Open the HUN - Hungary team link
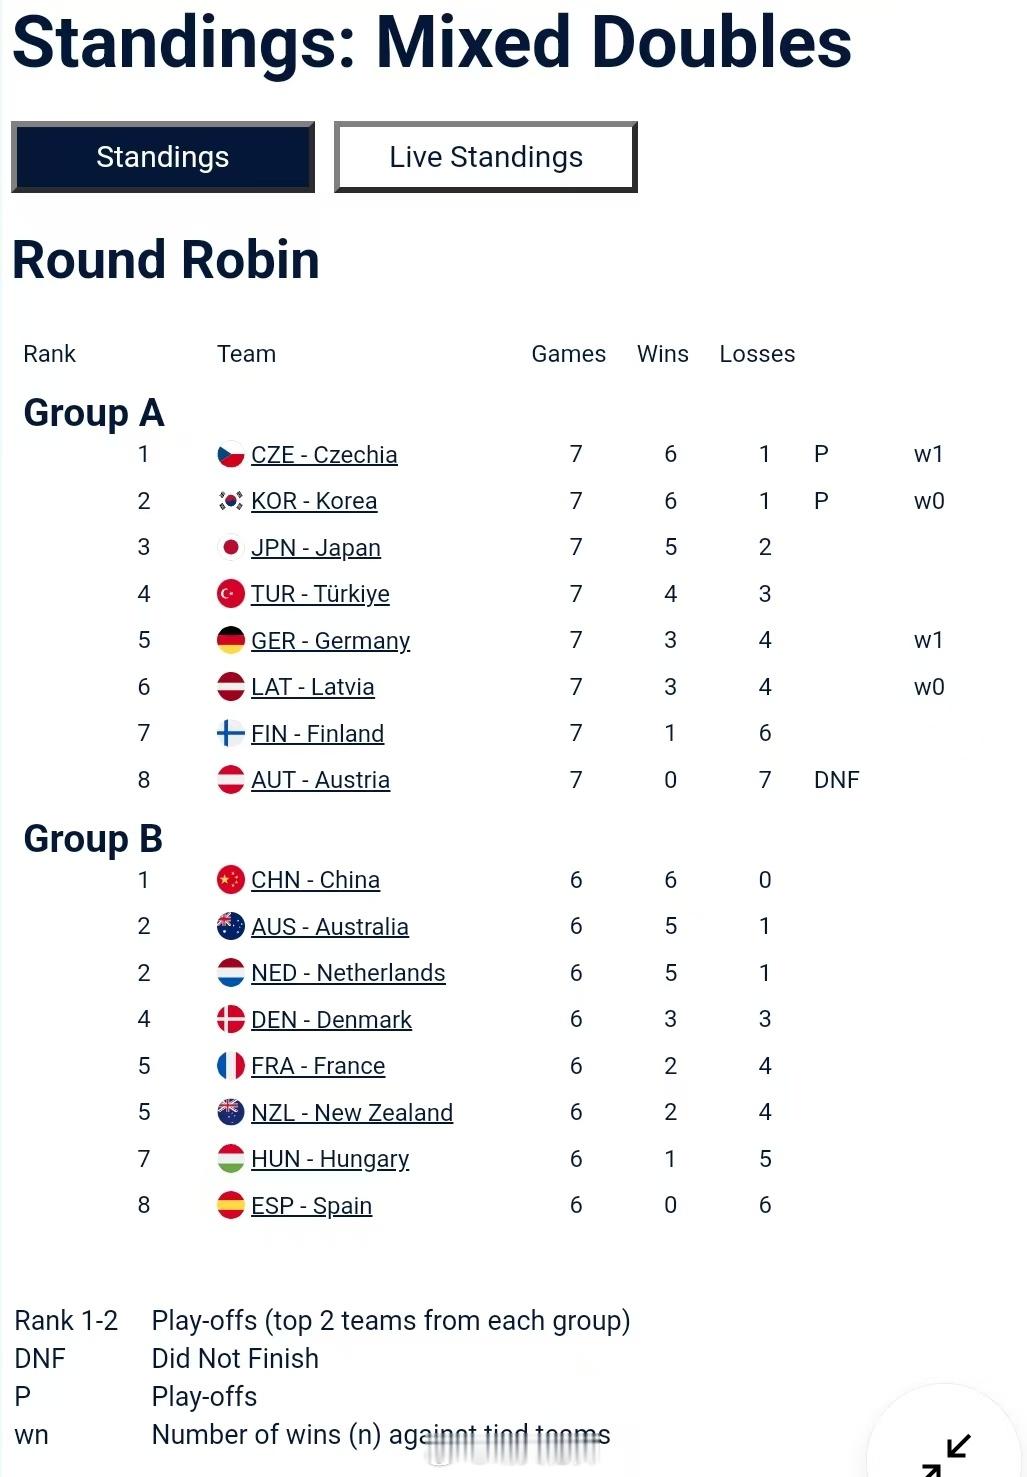The width and height of the screenshot is (1027, 1477). [x=330, y=1159]
